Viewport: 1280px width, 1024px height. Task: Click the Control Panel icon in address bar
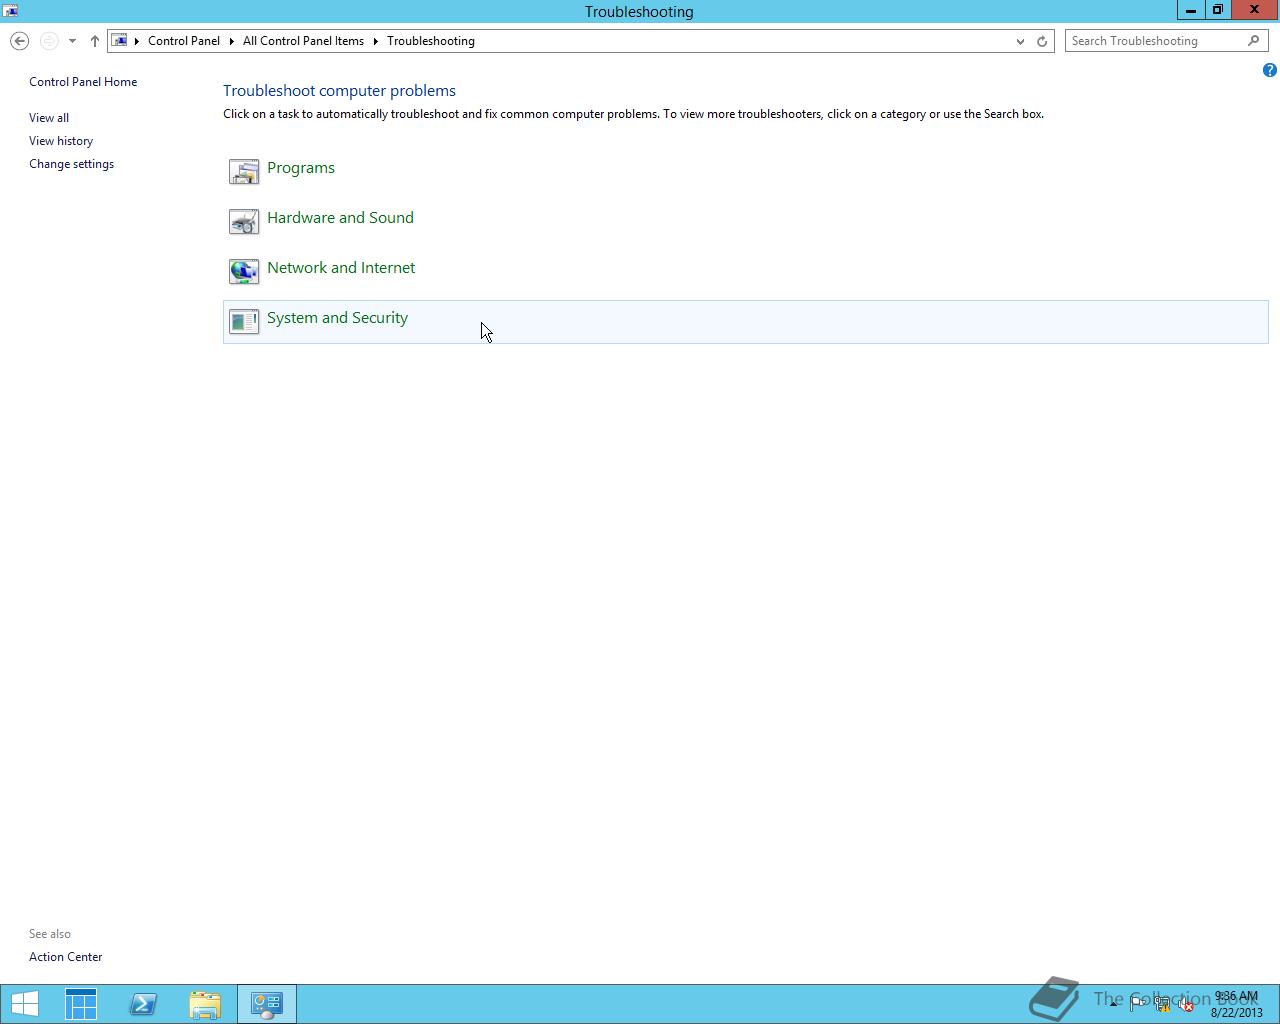(x=119, y=41)
